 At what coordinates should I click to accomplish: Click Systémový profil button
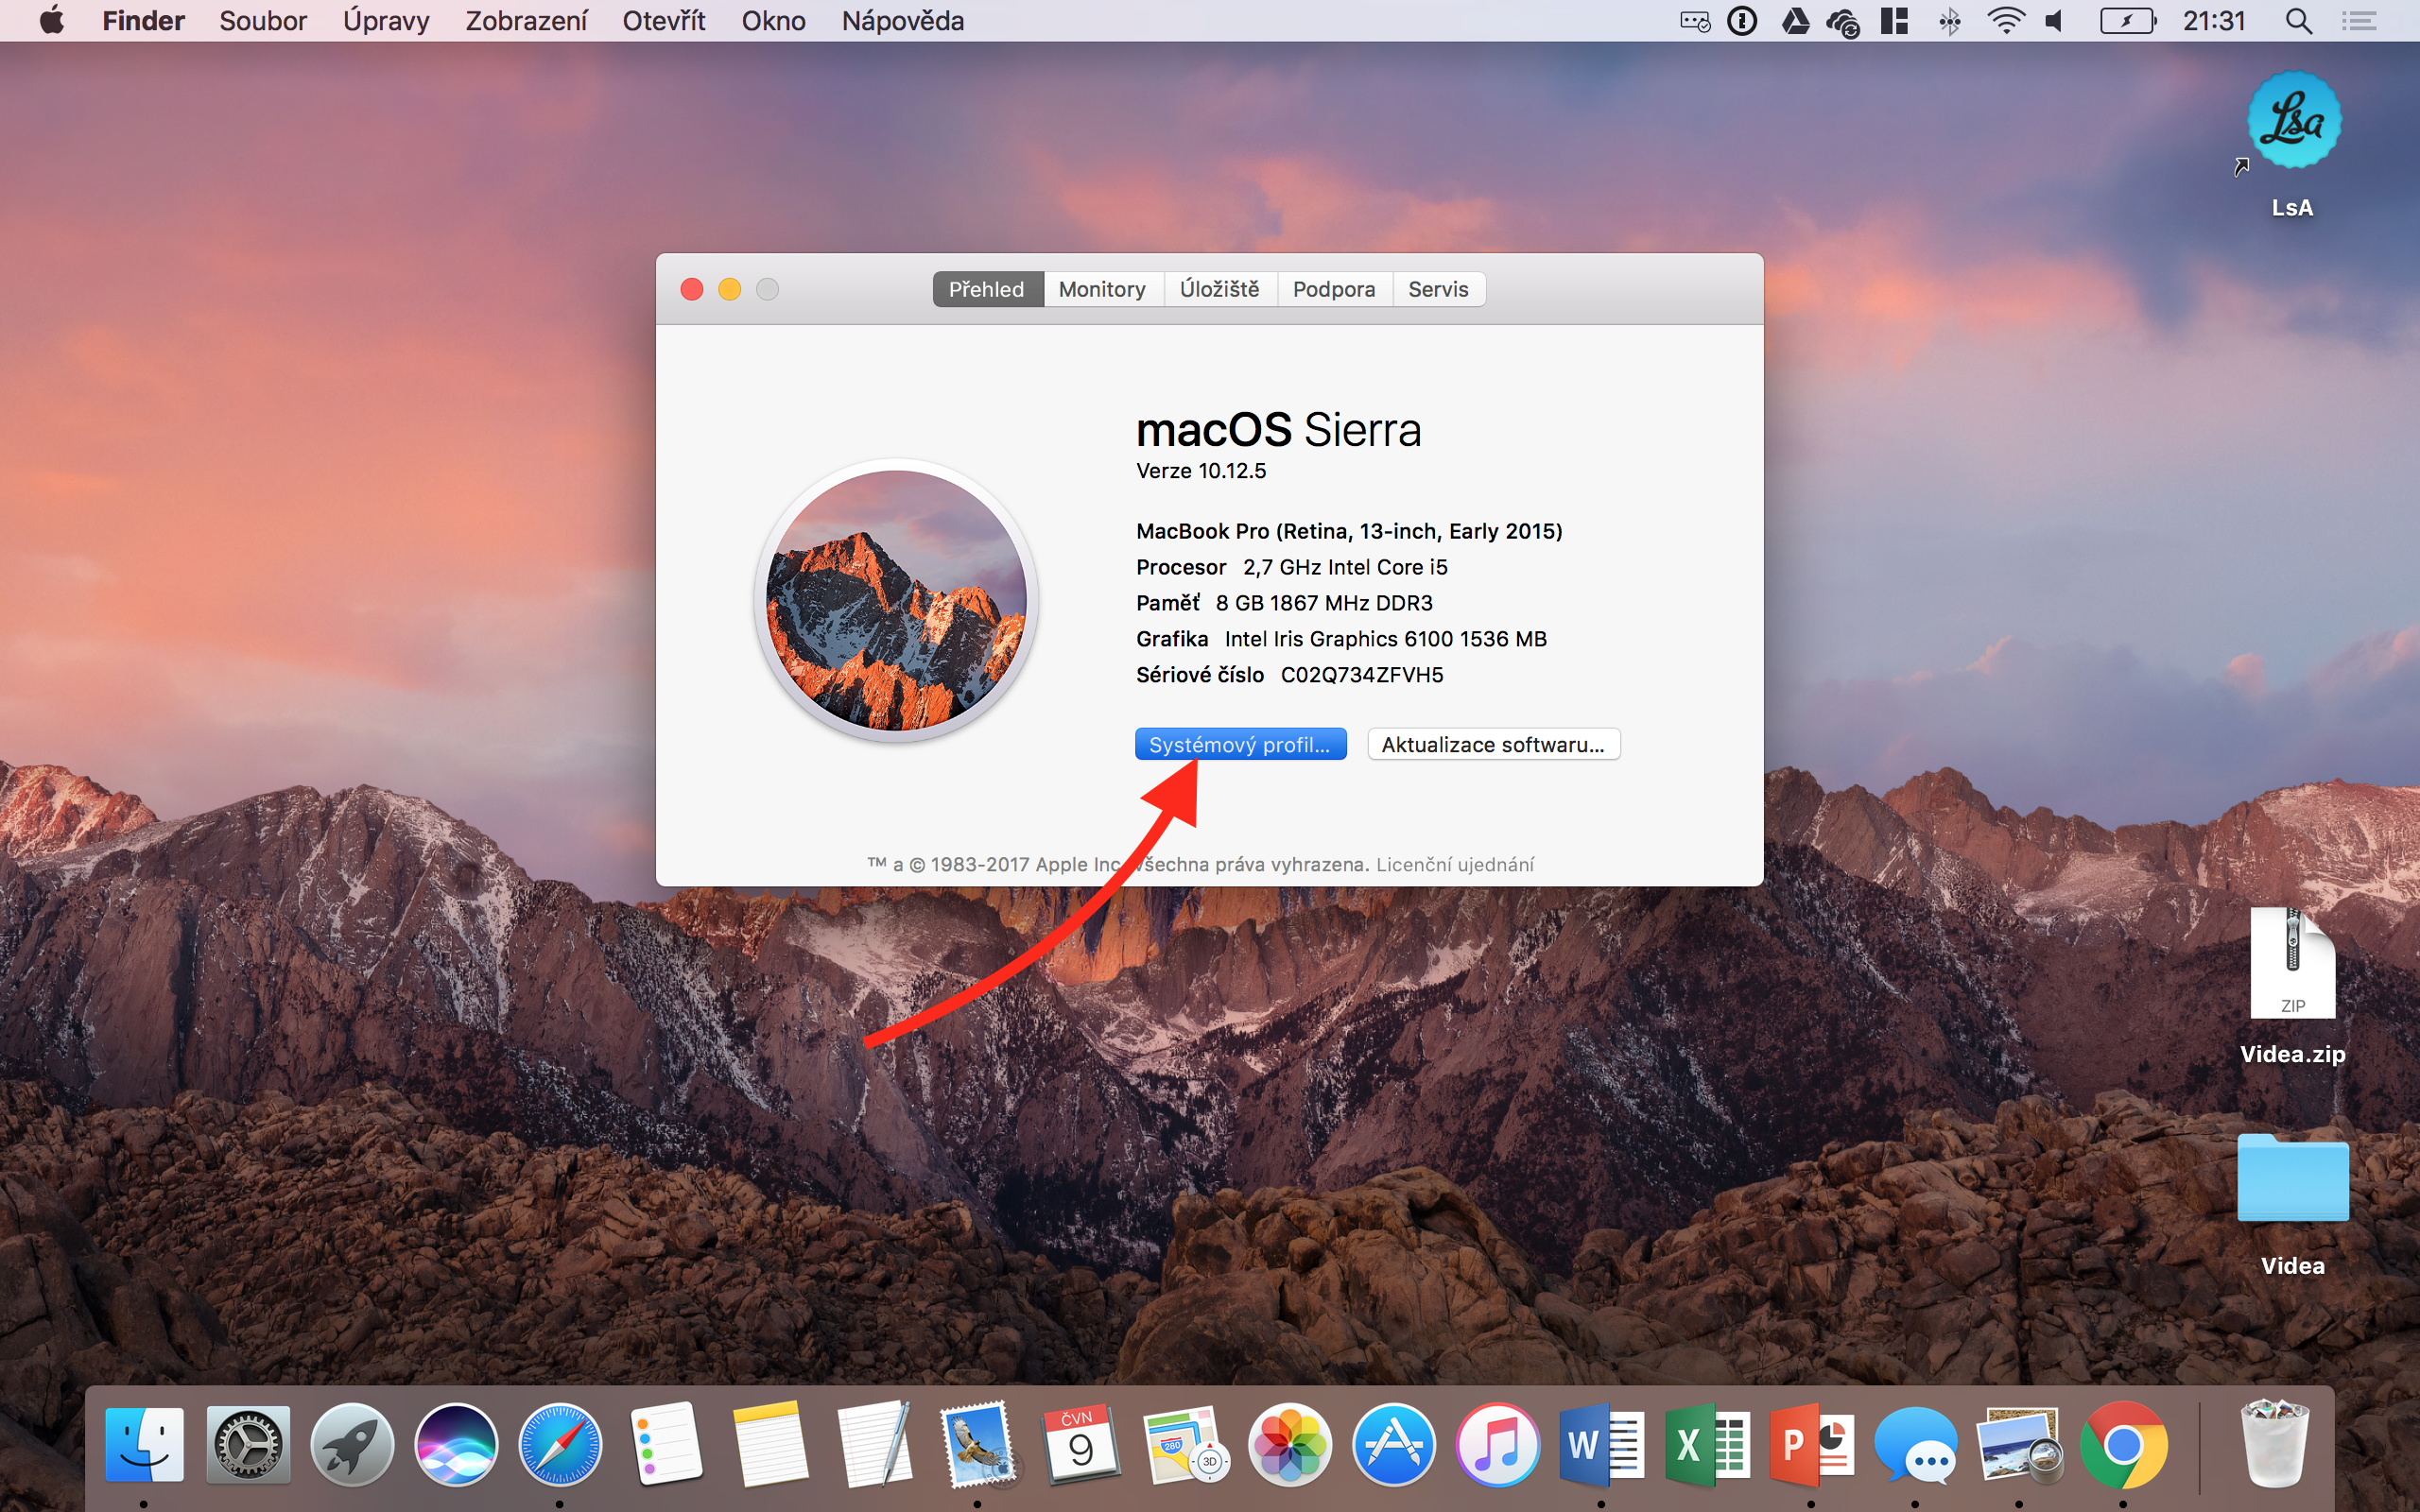tap(1240, 745)
